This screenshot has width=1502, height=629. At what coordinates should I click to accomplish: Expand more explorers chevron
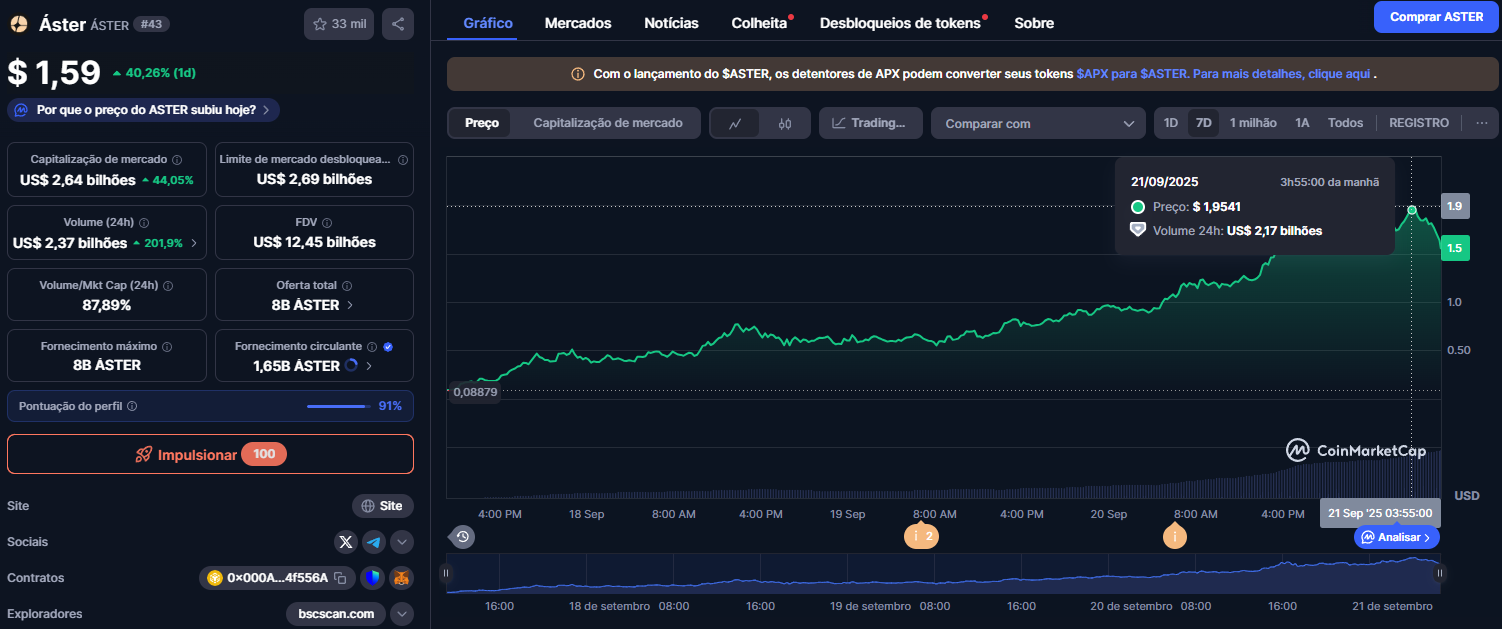(402, 614)
